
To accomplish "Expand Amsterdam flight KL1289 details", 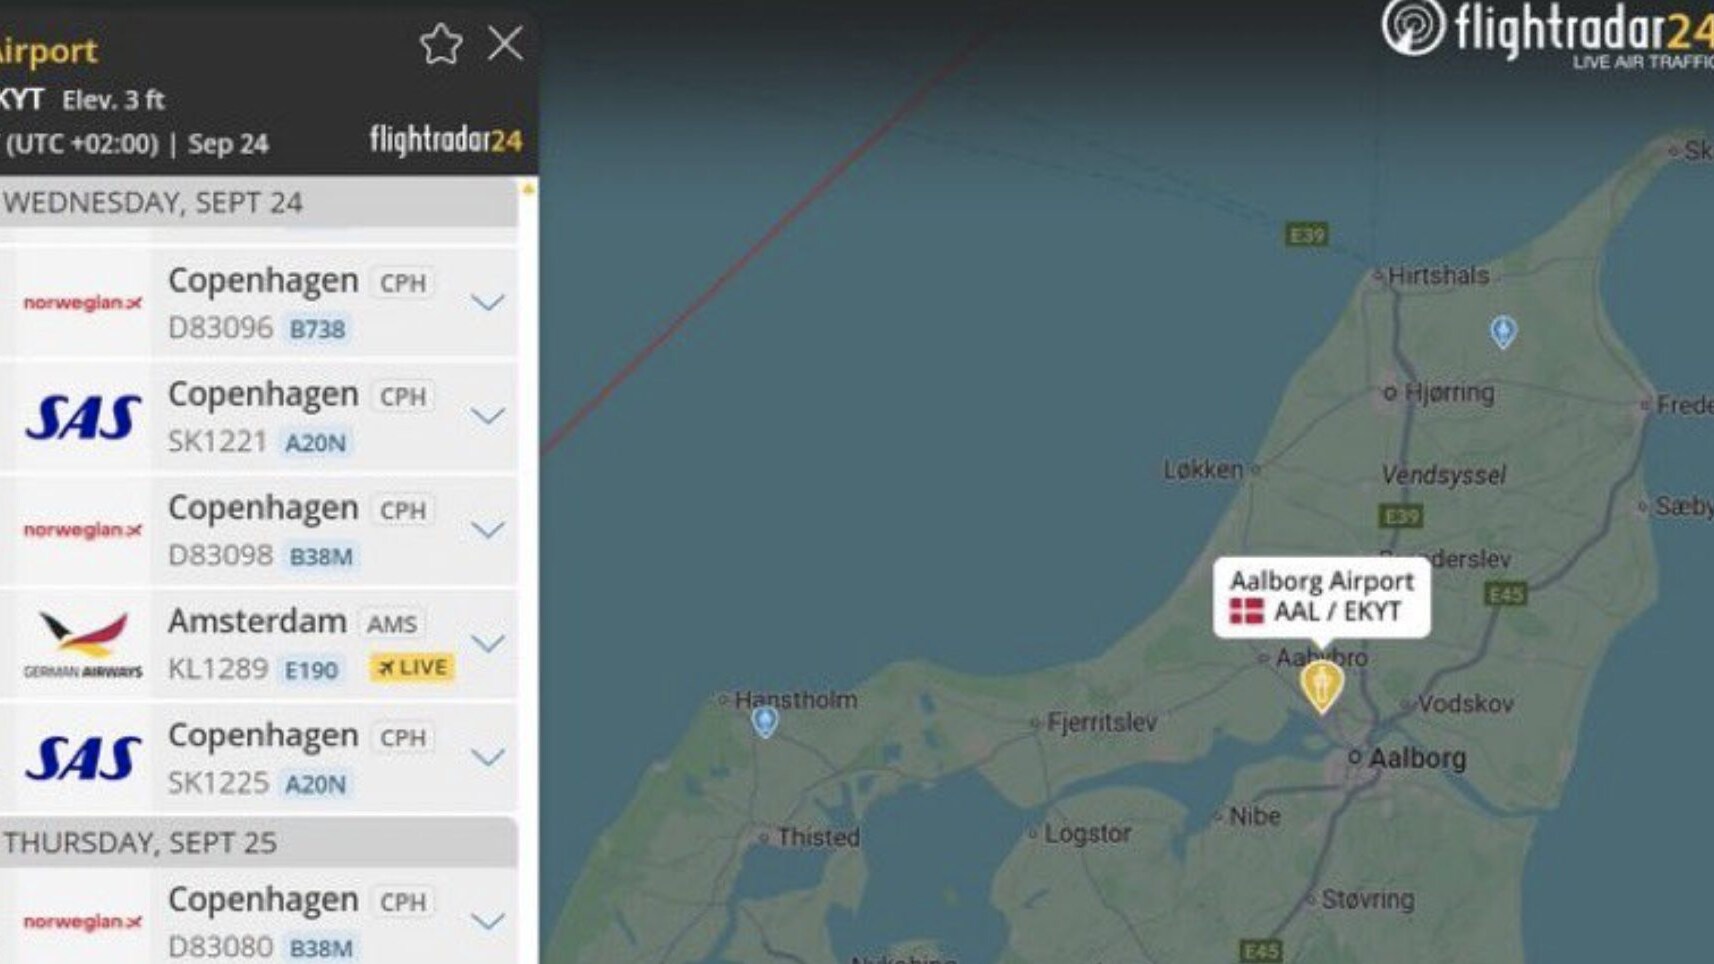I will coord(487,642).
